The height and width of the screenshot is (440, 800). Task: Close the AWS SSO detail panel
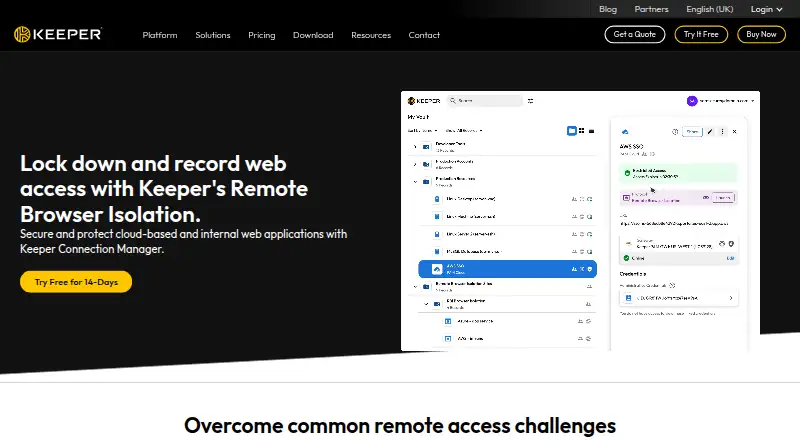click(x=735, y=132)
